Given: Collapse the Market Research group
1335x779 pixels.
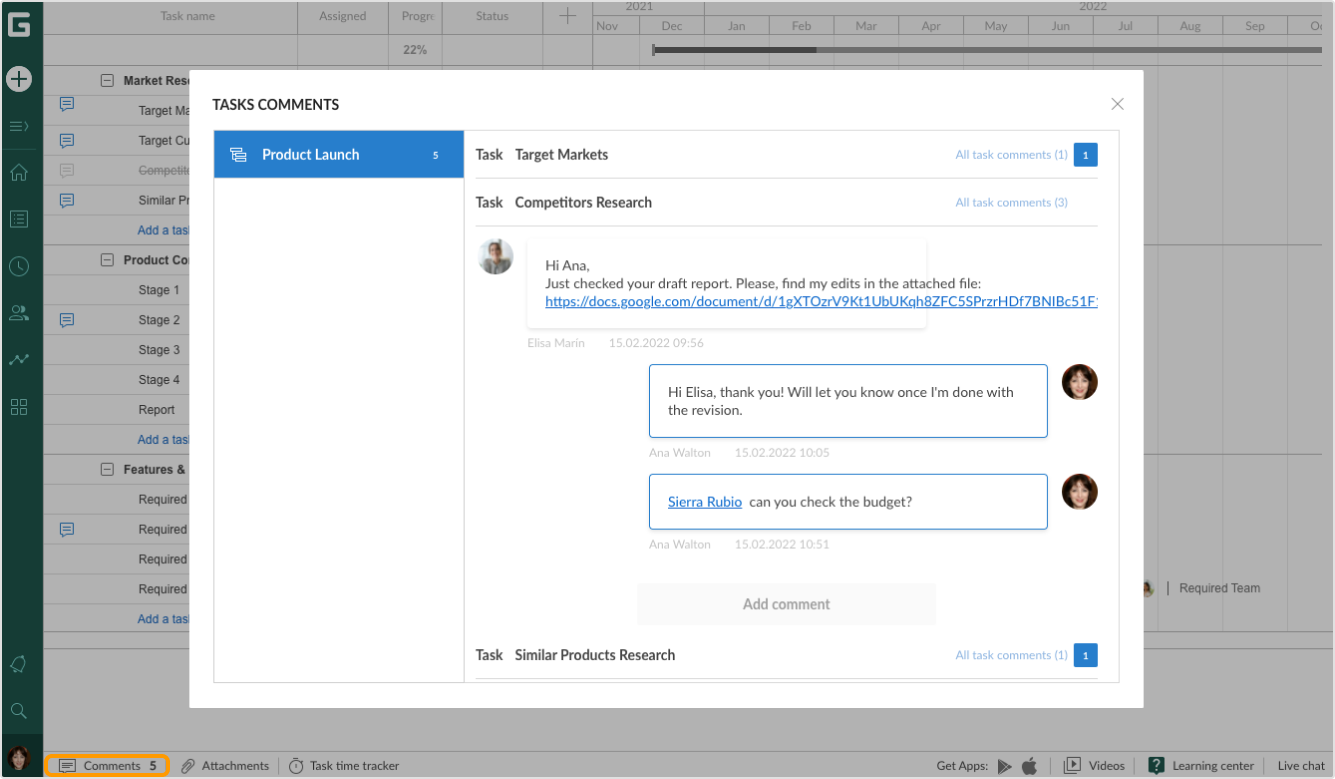Looking at the screenshot, I should pyautogui.click(x=107, y=81).
